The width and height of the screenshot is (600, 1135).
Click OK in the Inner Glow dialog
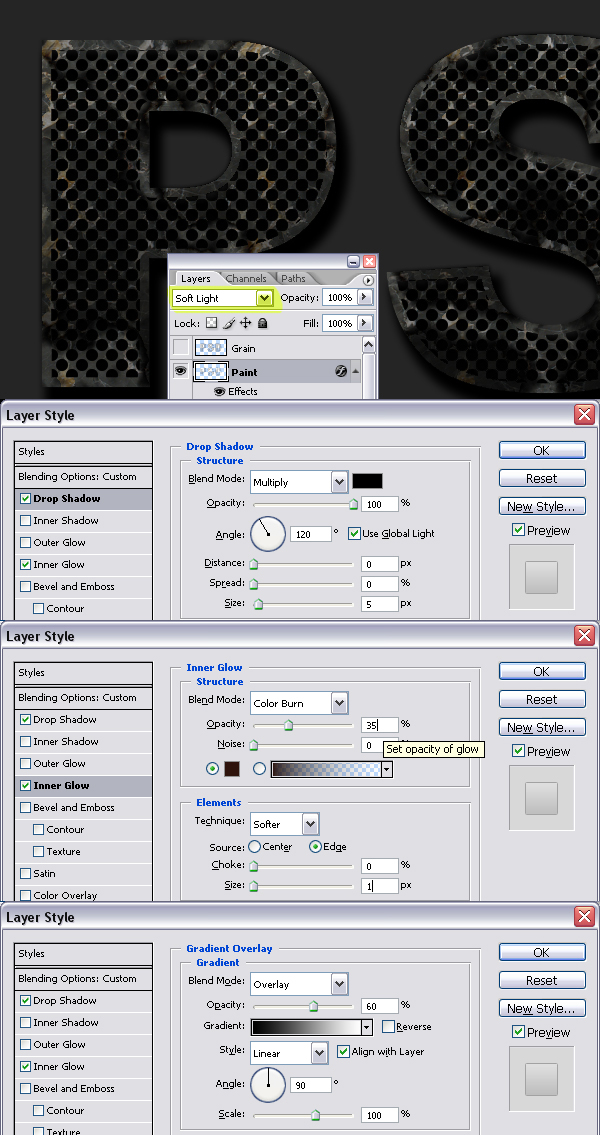[x=542, y=671]
